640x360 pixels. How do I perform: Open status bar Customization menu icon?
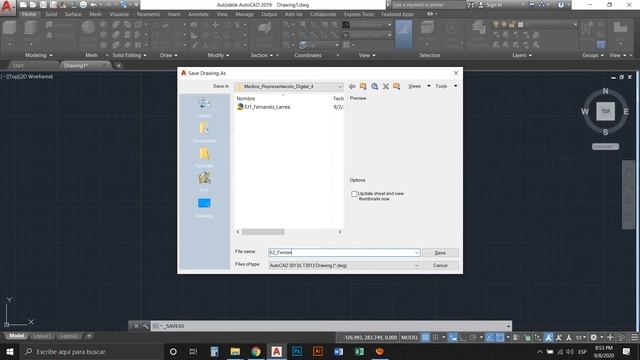635,338
